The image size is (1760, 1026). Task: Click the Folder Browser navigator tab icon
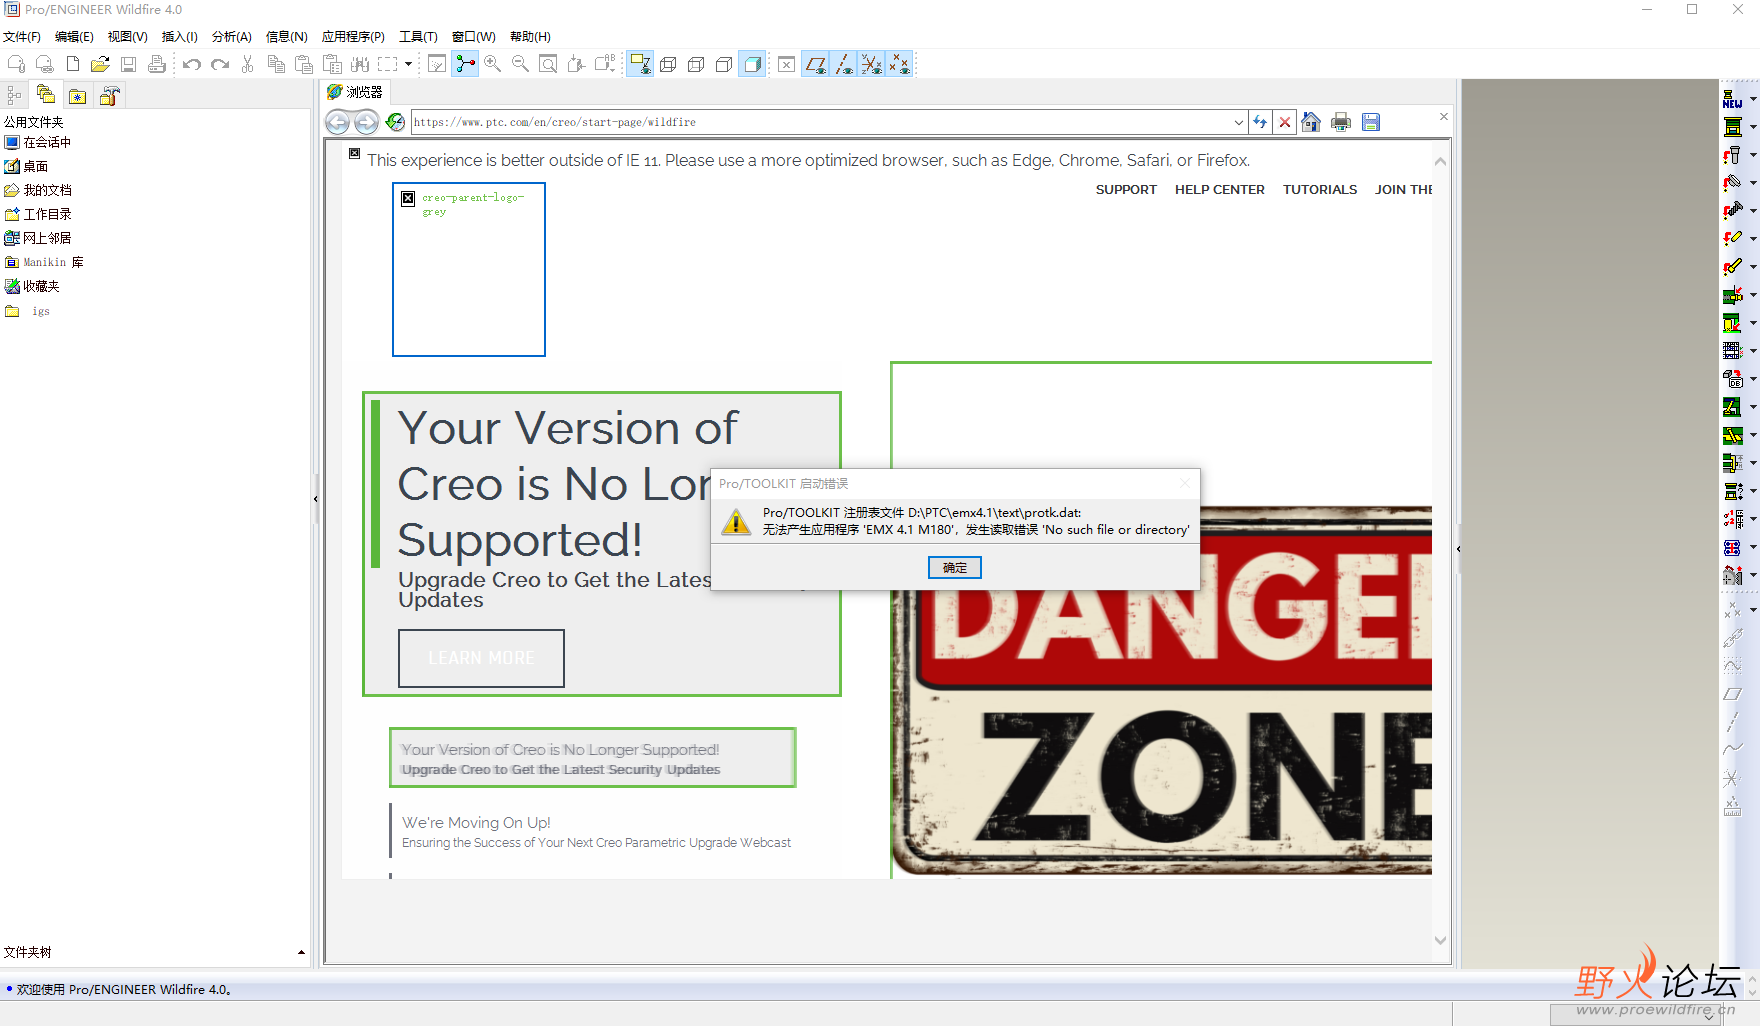(x=46, y=95)
